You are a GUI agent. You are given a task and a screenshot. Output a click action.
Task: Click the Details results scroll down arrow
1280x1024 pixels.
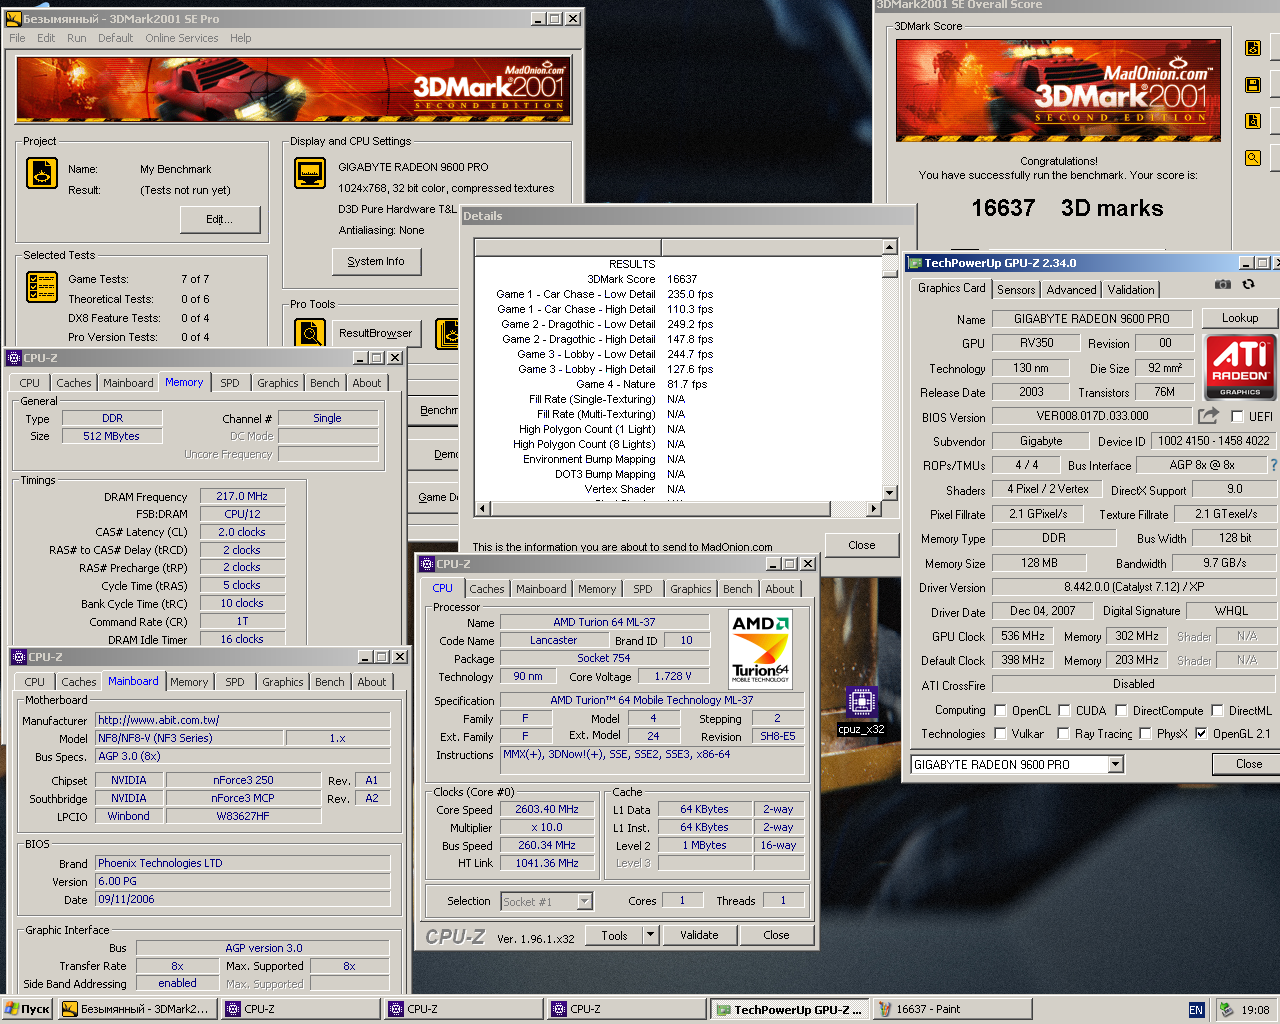pos(890,492)
